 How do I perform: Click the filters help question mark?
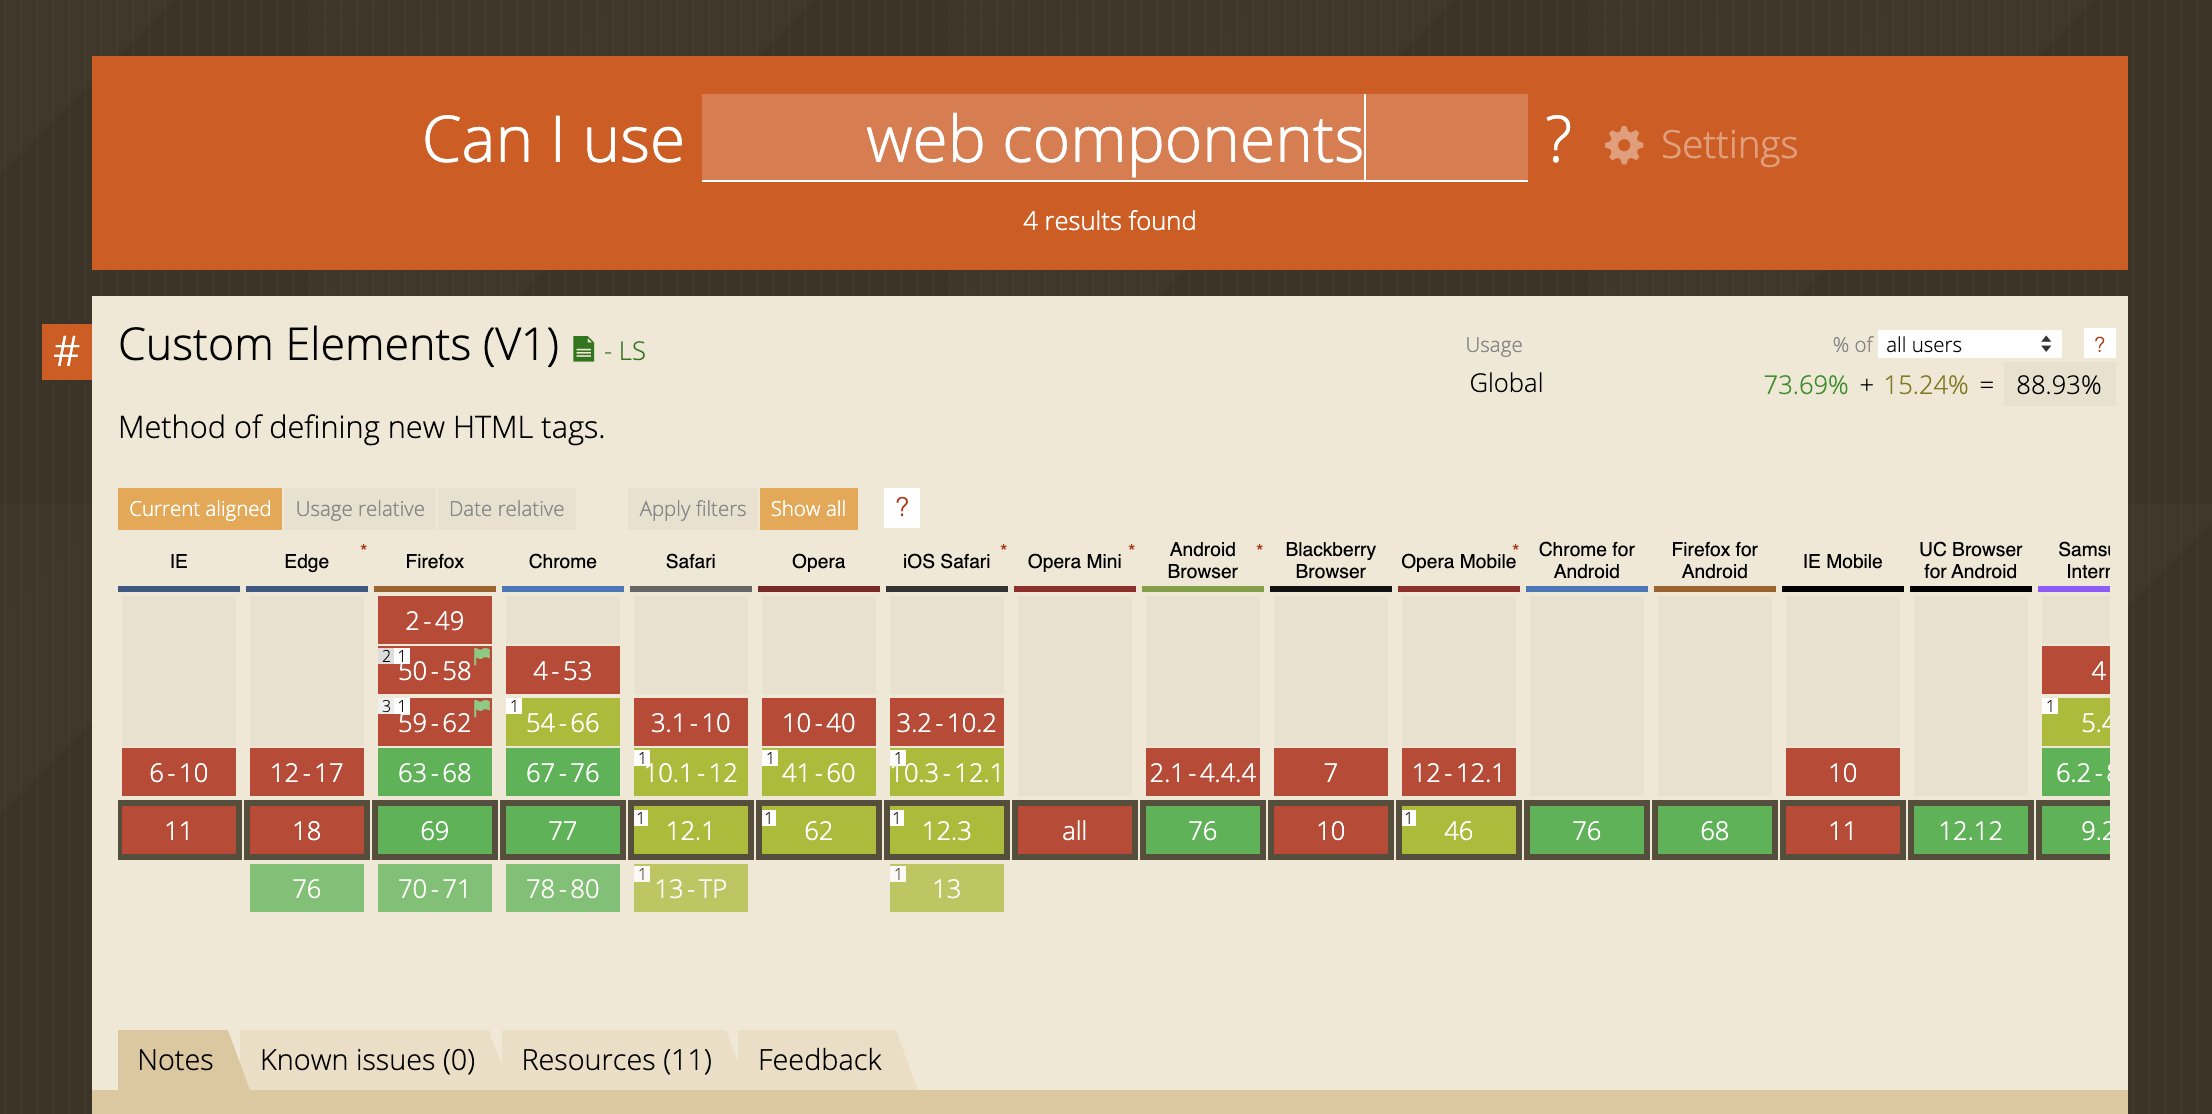pos(901,507)
